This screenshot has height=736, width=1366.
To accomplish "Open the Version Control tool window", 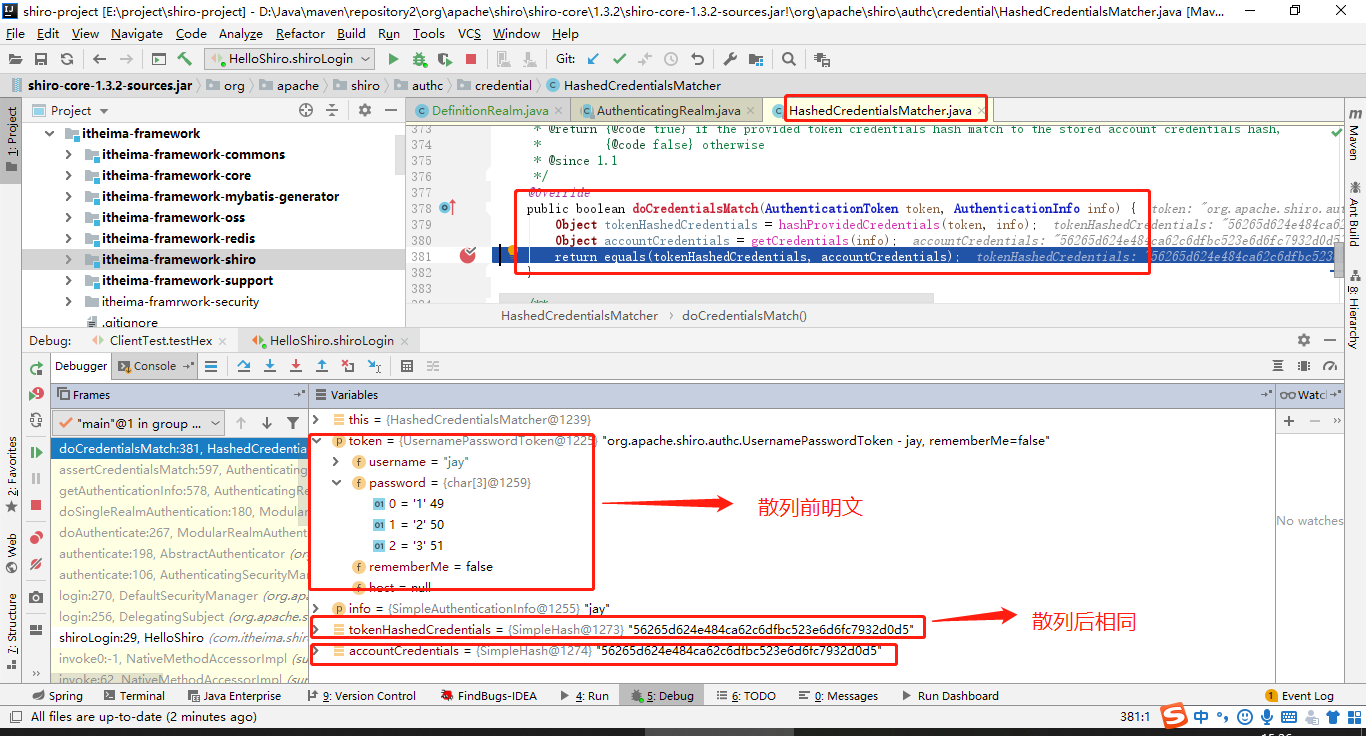I will 361,696.
